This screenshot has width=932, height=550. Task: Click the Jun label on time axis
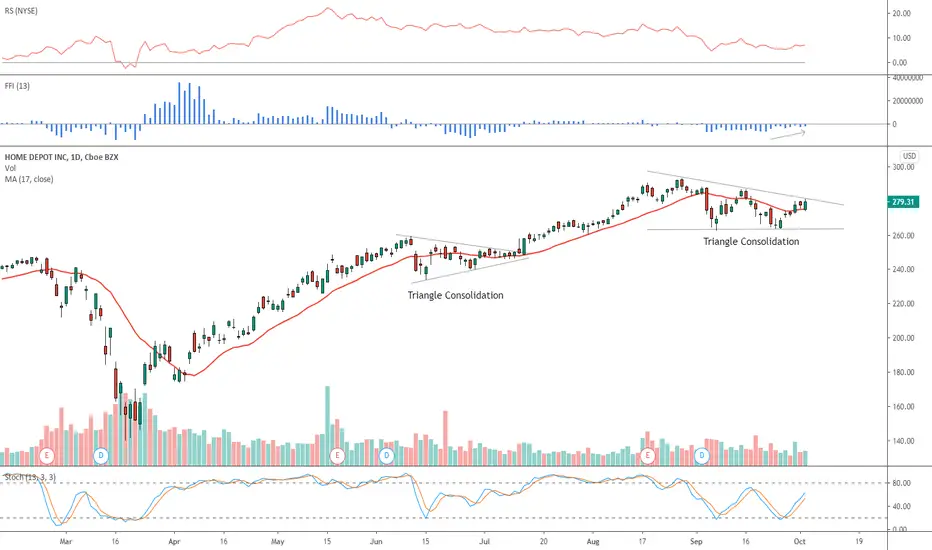click(376, 542)
